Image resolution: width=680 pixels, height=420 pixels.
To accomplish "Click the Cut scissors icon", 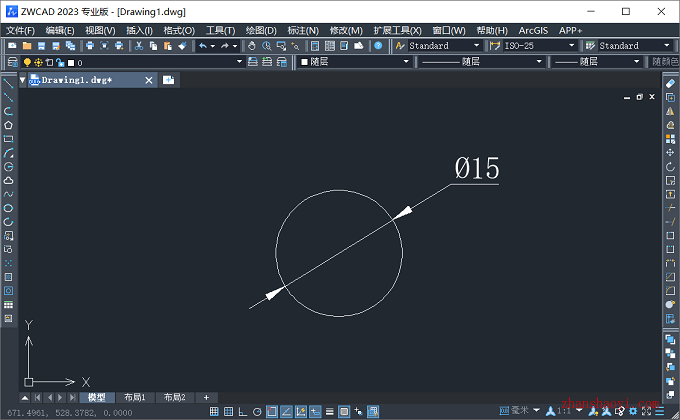I will (139, 46).
